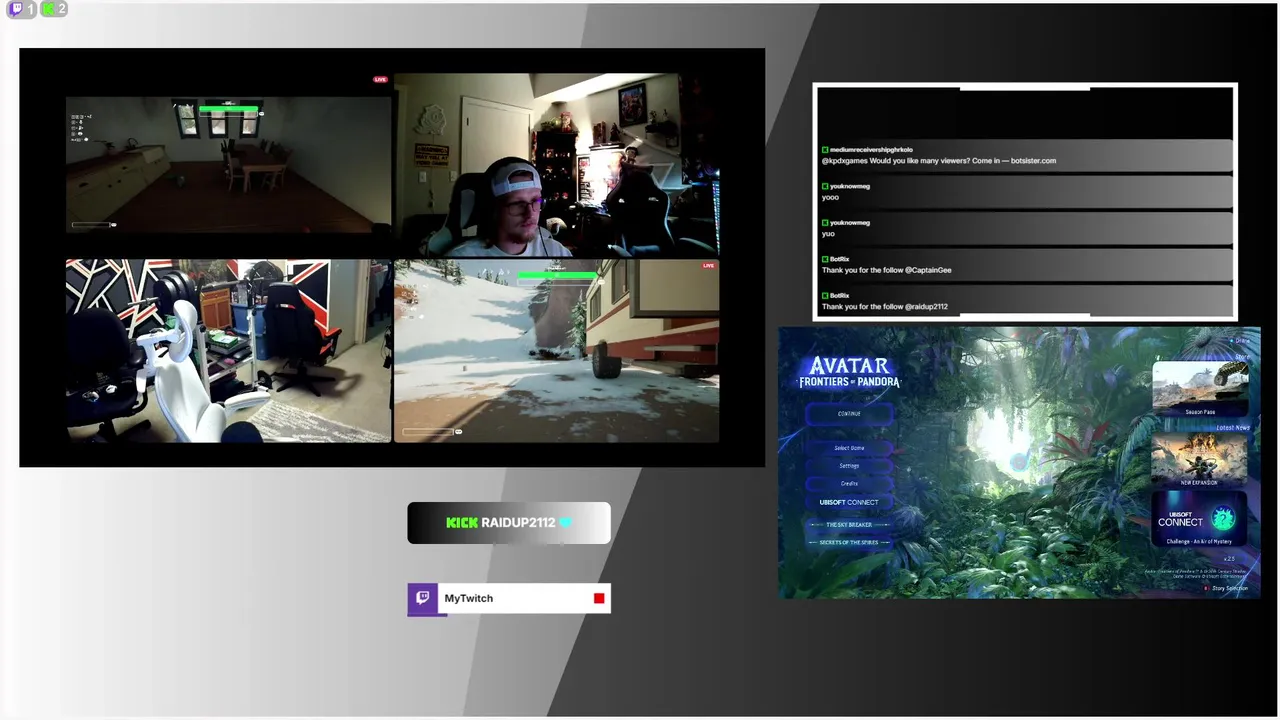Viewport: 1280px width, 720px height.
Task: Click the LIVE badge above the kitchen feed
Action: click(380, 79)
